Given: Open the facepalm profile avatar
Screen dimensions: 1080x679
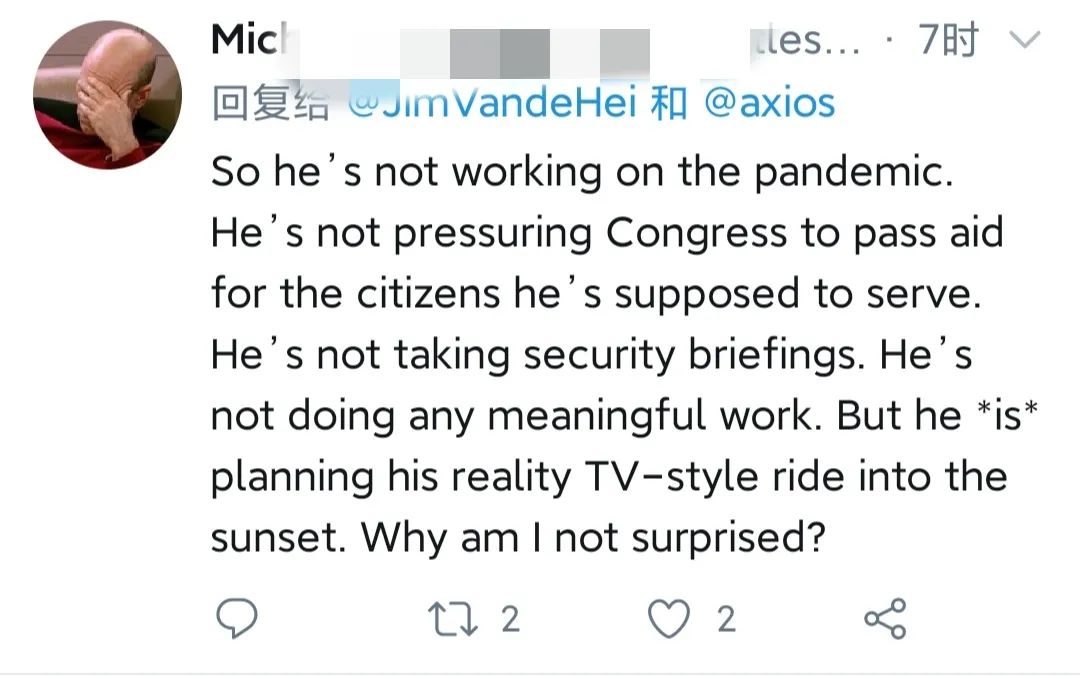Looking at the screenshot, I should [x=107, y=95].
